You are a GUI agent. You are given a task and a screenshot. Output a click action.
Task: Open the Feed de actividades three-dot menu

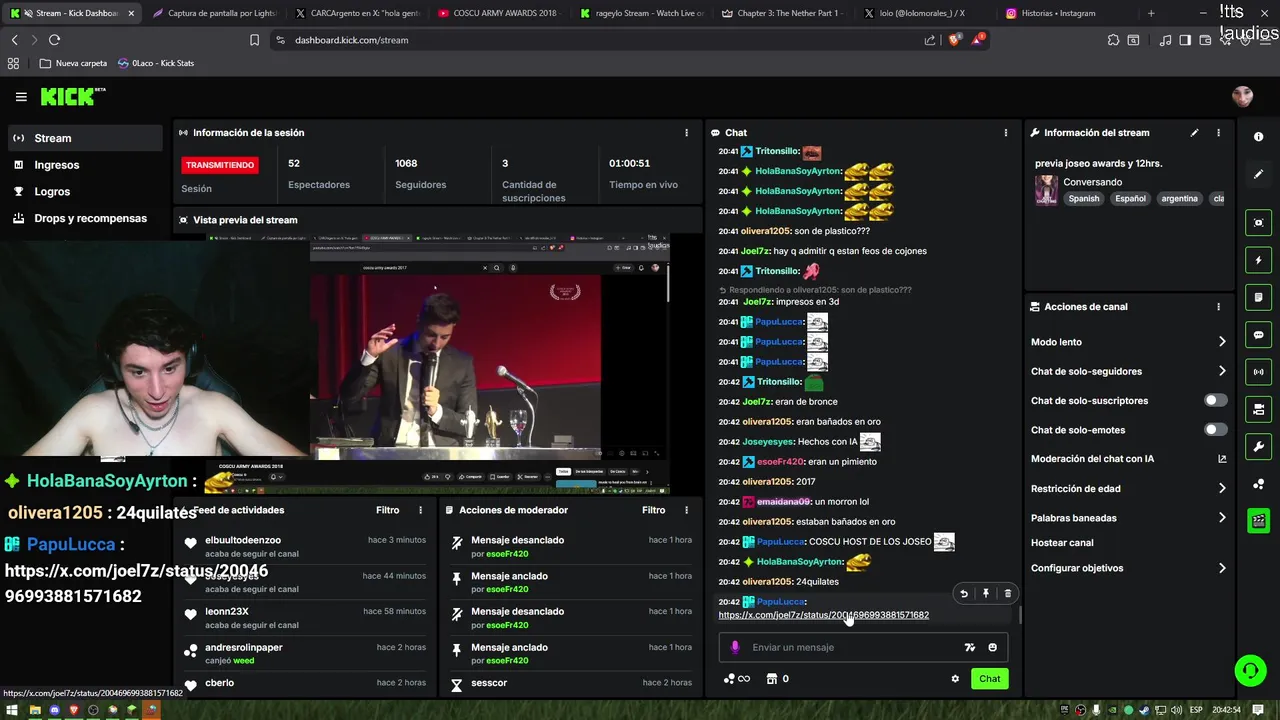click(x=420, y=510)
